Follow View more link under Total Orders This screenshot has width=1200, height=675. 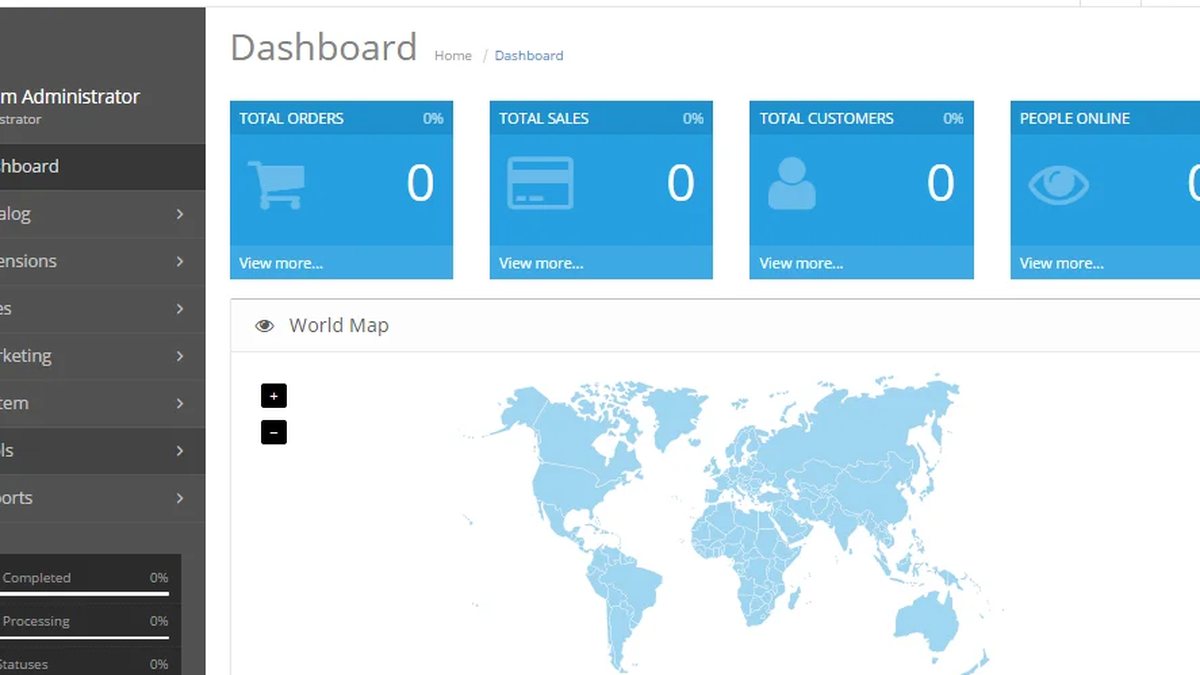(281, 263)
